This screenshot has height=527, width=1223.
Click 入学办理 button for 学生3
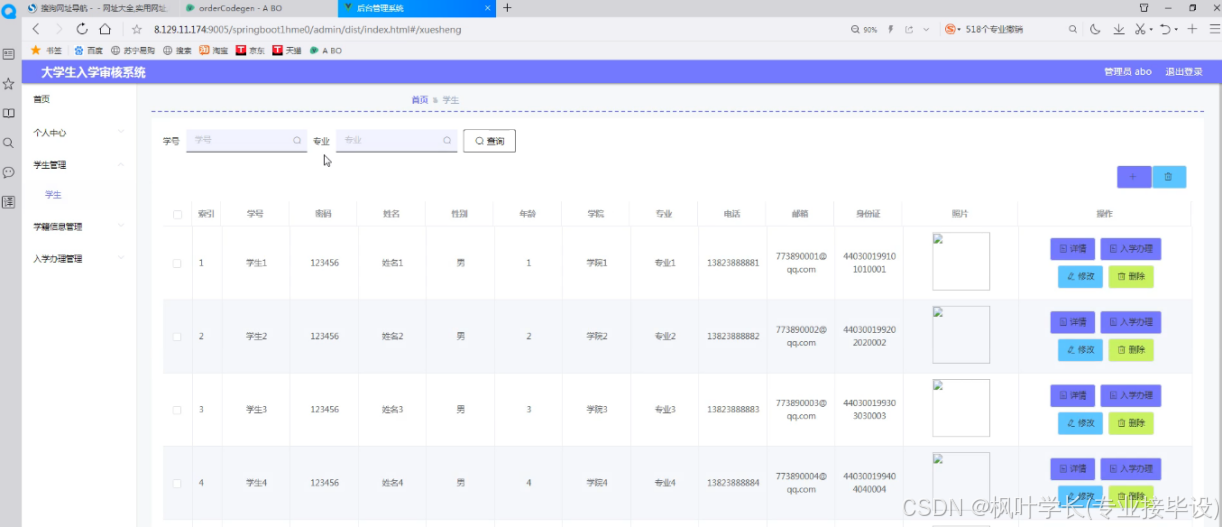click(1131, 396)
